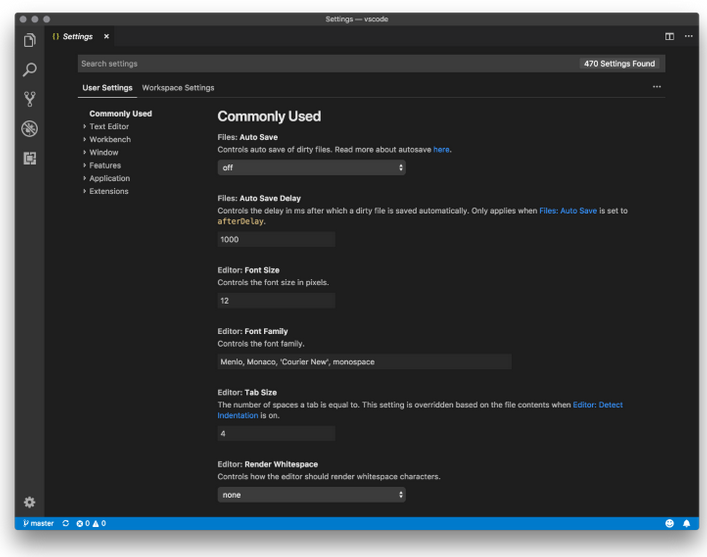Image resolution: width=707 pixels, height=557 pixels.
Task: Open the Render Whitespace dropdown showing none
Action: (312, 495)
